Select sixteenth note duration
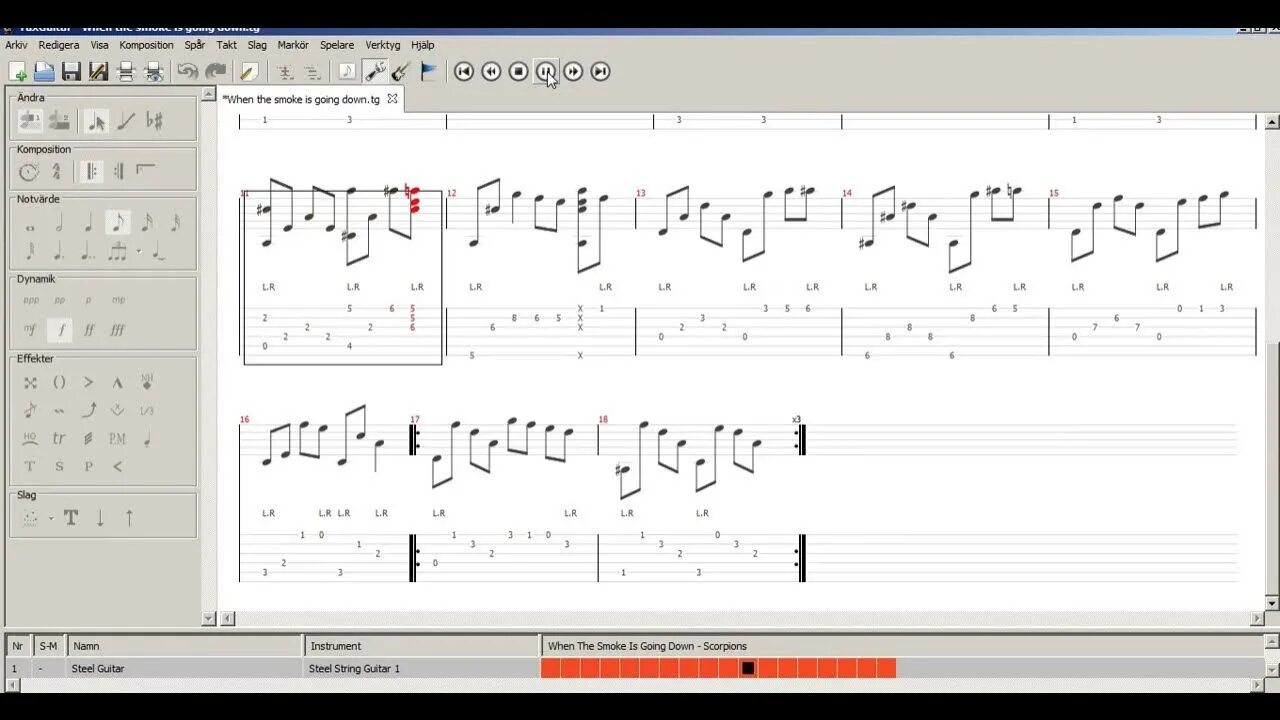The height and width of the screenshot is (720, 1280). tap(146, 223)
